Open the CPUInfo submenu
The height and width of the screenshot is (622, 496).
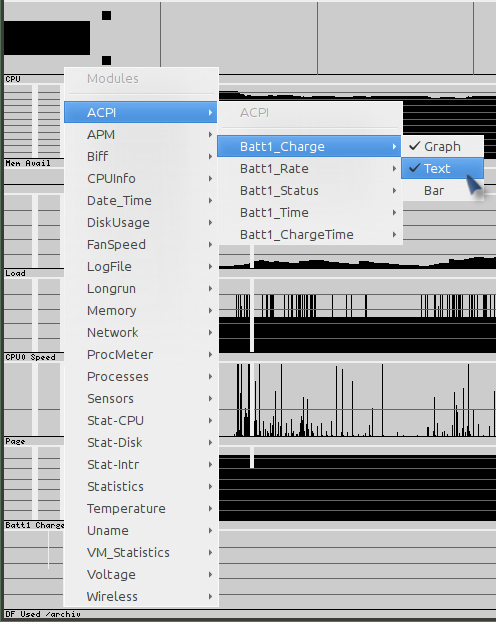(140, 179)
